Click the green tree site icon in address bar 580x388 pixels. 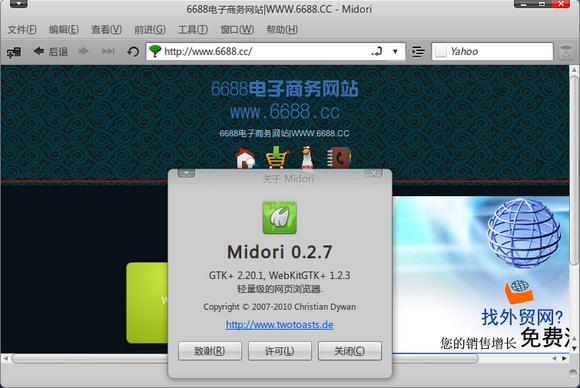155,51
